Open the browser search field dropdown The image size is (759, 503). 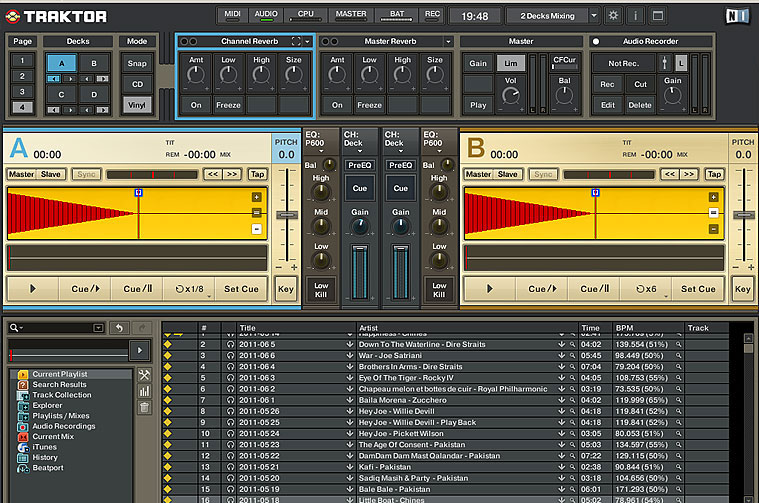coord(98,328)
